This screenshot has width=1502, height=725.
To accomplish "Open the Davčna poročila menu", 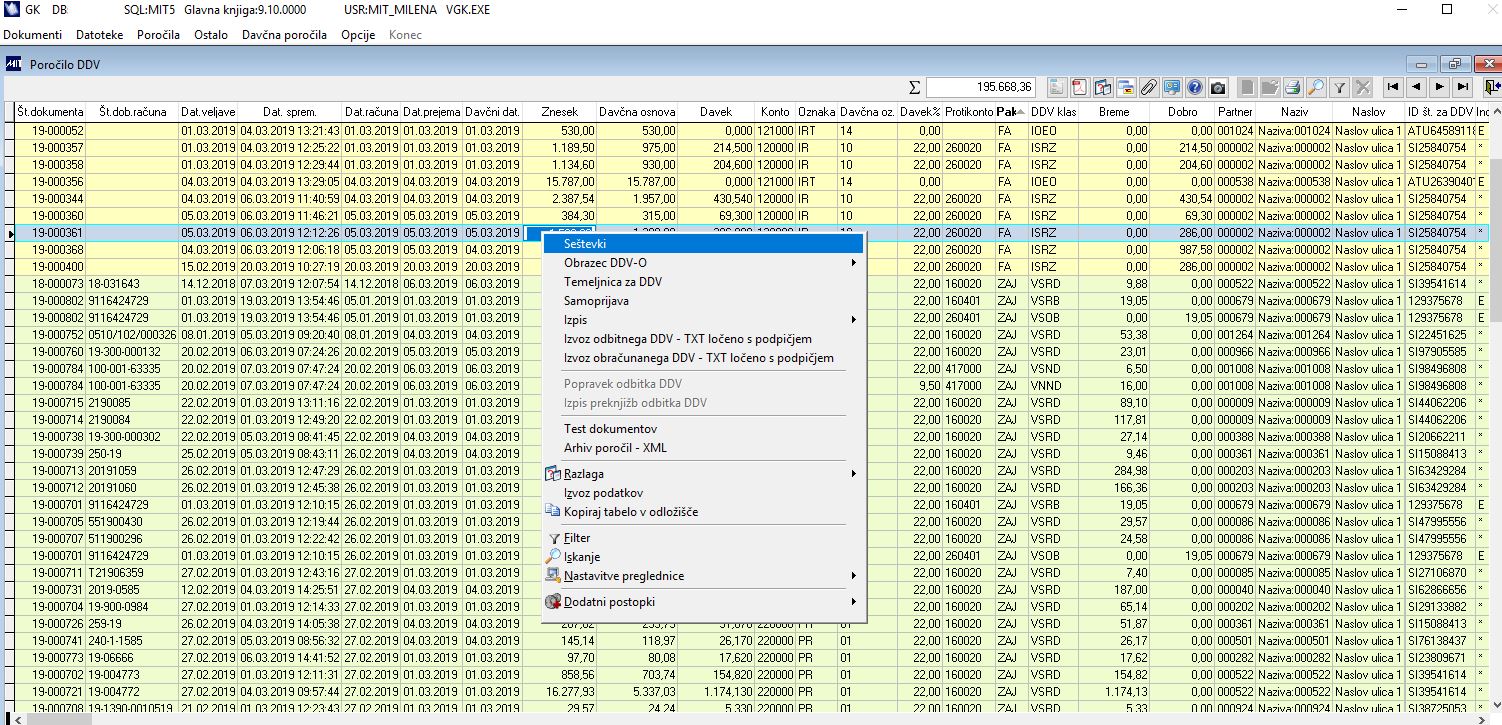I will coord(284,35).
